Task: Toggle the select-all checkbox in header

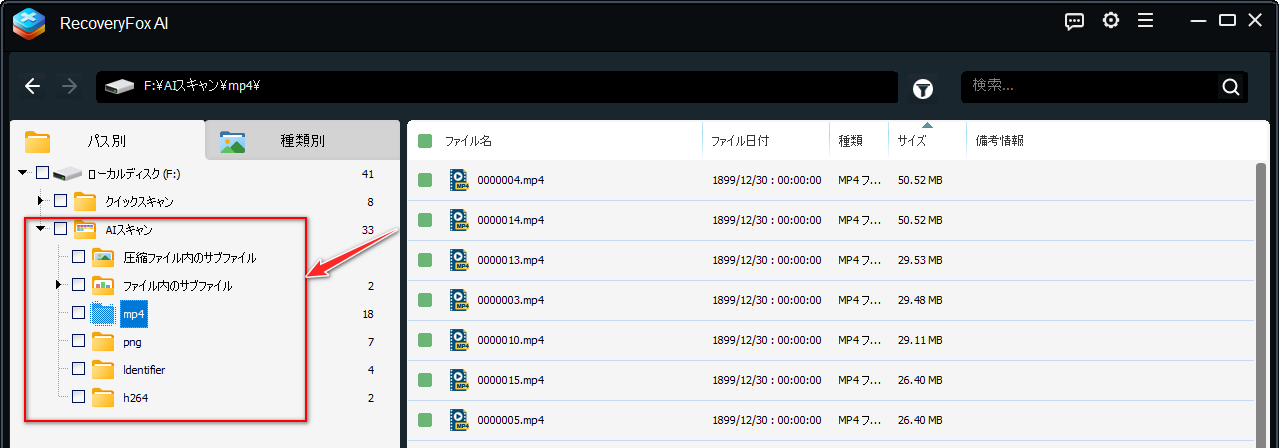Action: tap(425, 141)
